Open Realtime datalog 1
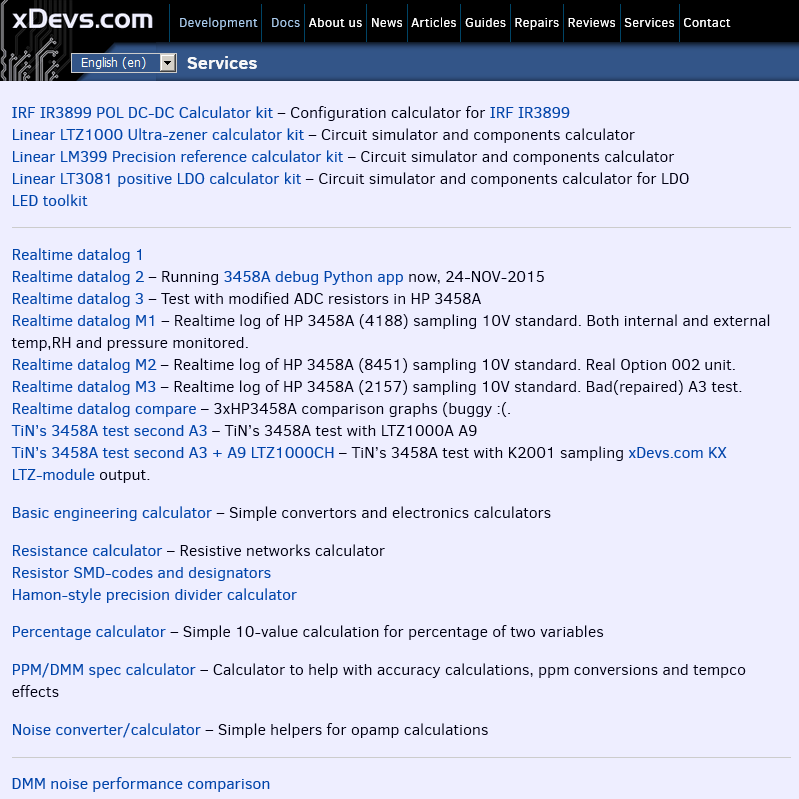Image resolution: width=799 pixels, height=799 pixels. pos(77,255)
